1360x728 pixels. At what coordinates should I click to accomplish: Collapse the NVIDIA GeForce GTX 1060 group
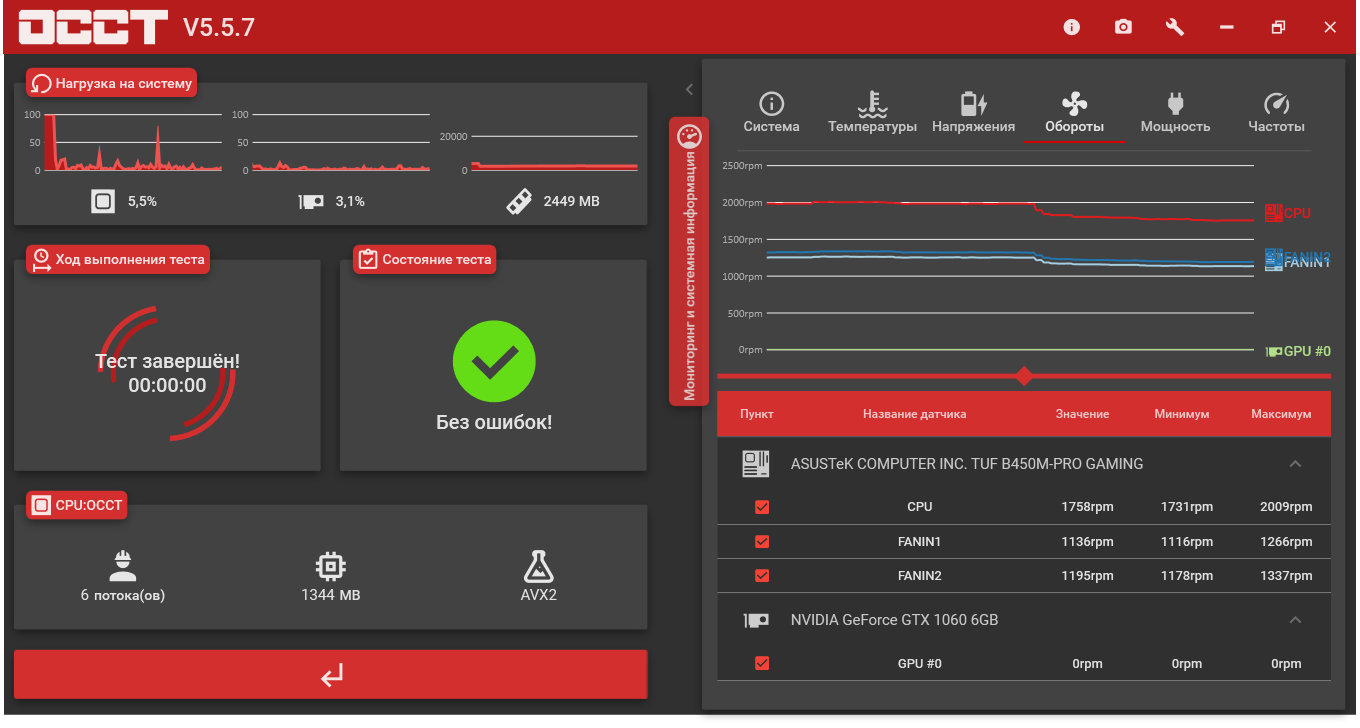pyautogui.click(x=1295, y=620)
